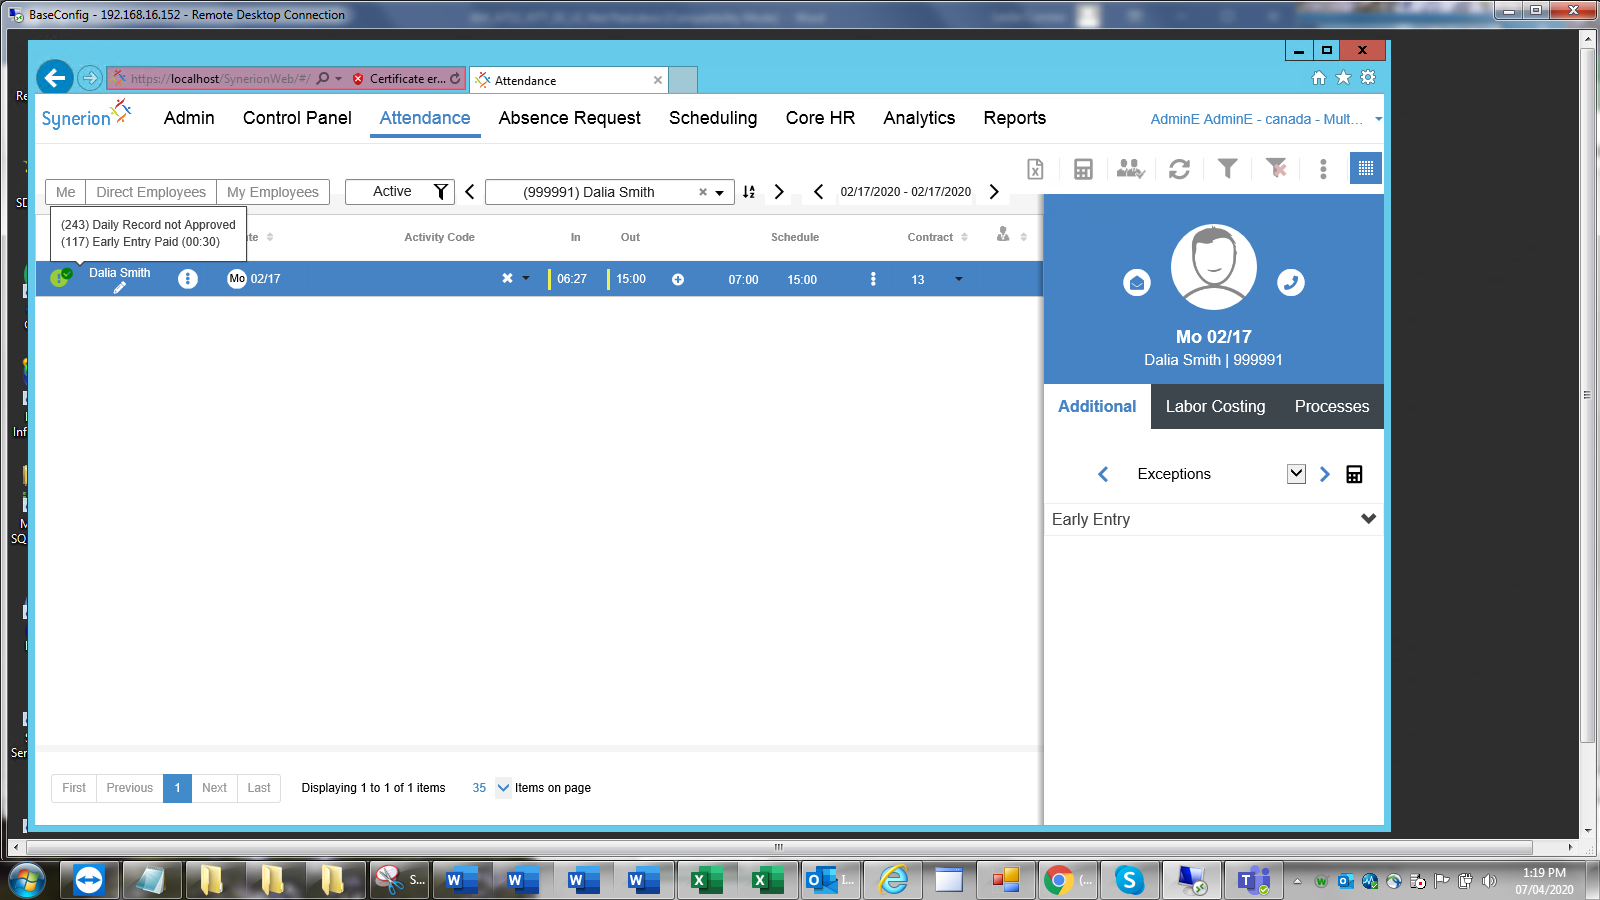Click the funnel icon in Active filter box
1600x900 pixels.
pos(440,191)
